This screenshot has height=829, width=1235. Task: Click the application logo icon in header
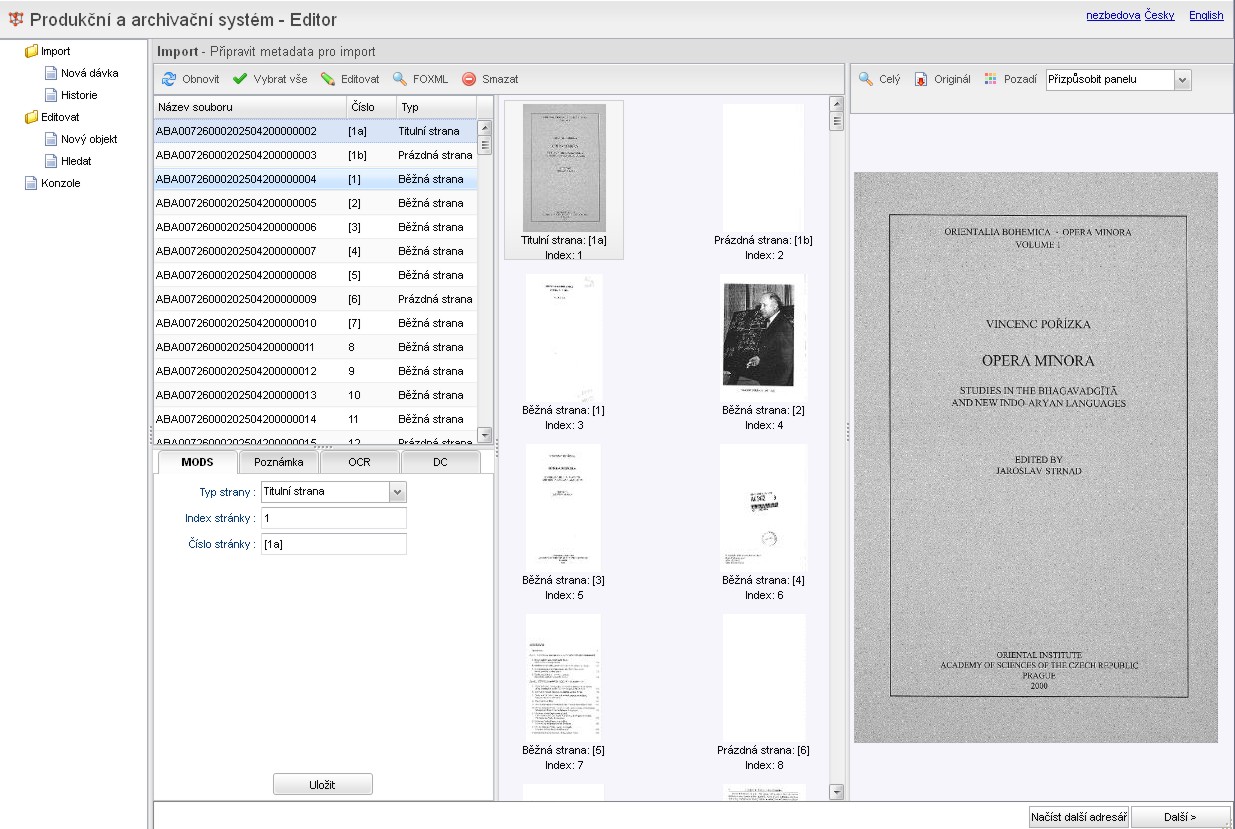[15, 19]
